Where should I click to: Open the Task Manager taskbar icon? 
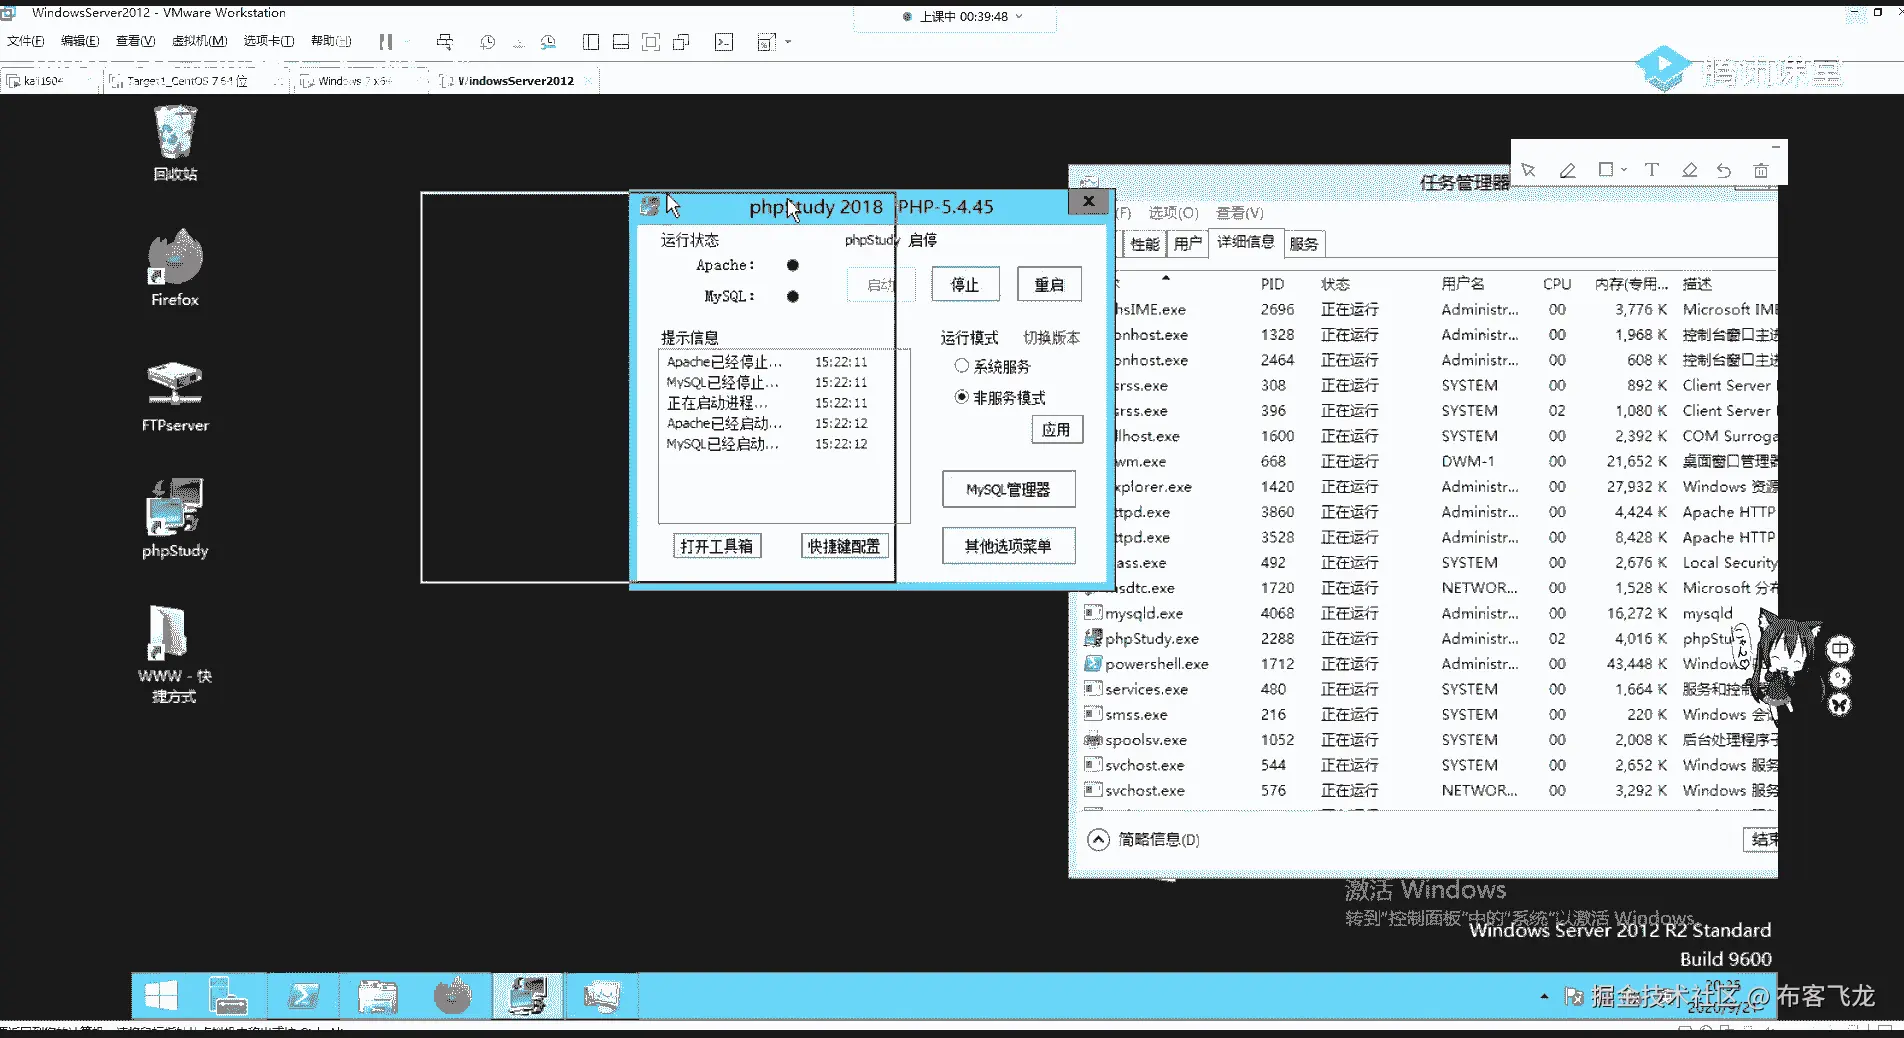tap(602, 996)
